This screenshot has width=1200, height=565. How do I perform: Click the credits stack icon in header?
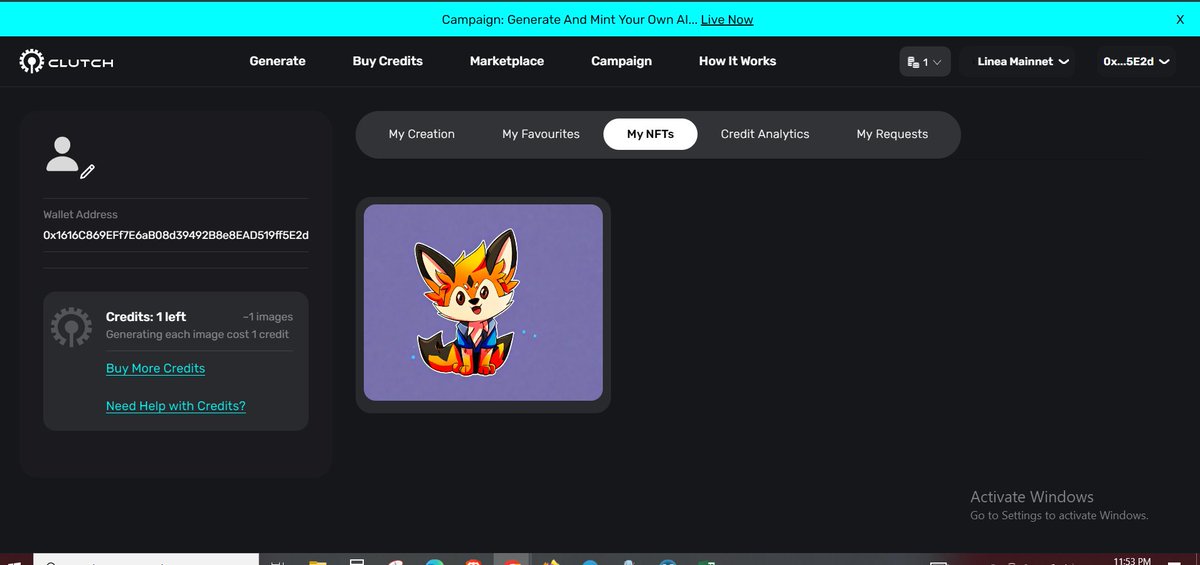pyautogui.click(x=913, y=62)
